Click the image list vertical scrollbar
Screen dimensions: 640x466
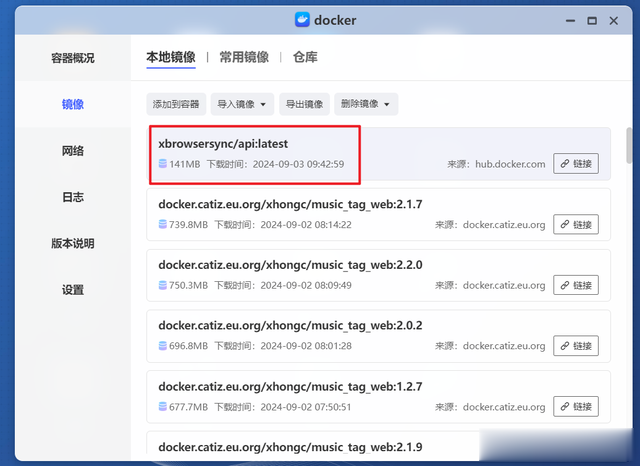tap(629, 145)
